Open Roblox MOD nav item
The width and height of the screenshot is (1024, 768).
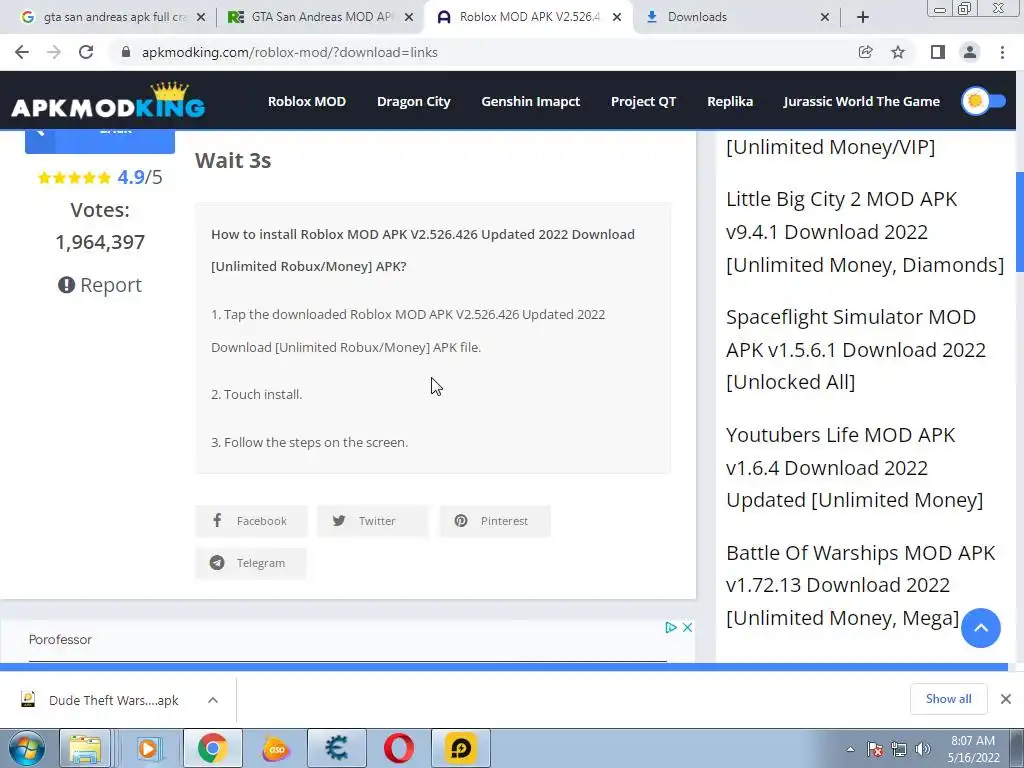(x=307, y=101)
